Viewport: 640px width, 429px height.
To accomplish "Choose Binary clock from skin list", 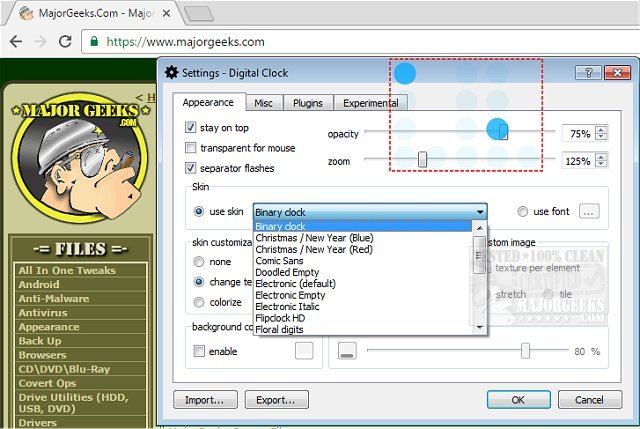I will click(362, 226).
